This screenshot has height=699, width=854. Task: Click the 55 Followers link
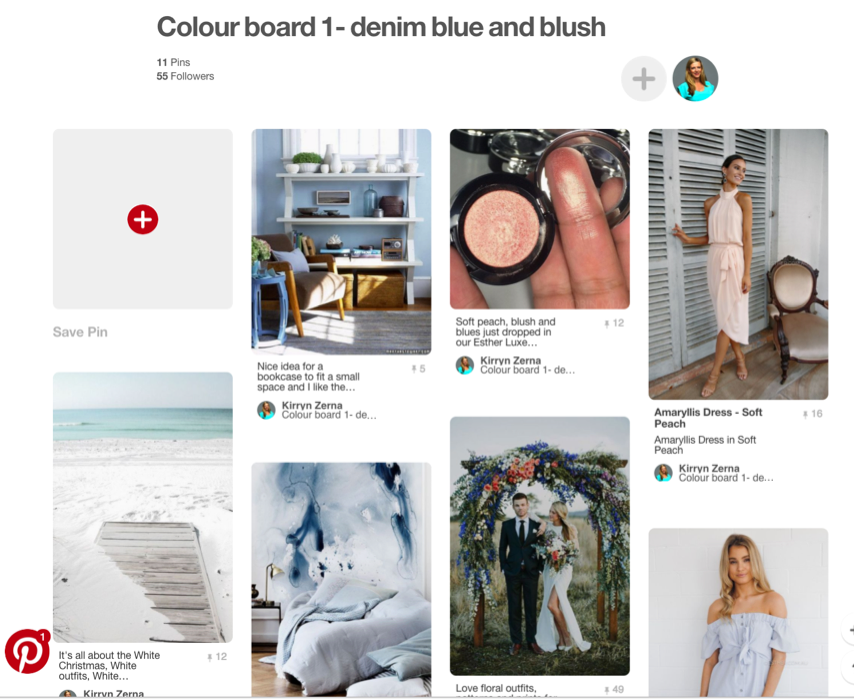click(x=185, y=76)
